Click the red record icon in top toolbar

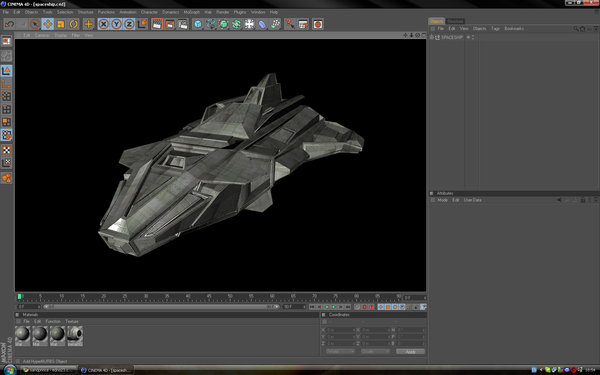click(x=318, y=24)
